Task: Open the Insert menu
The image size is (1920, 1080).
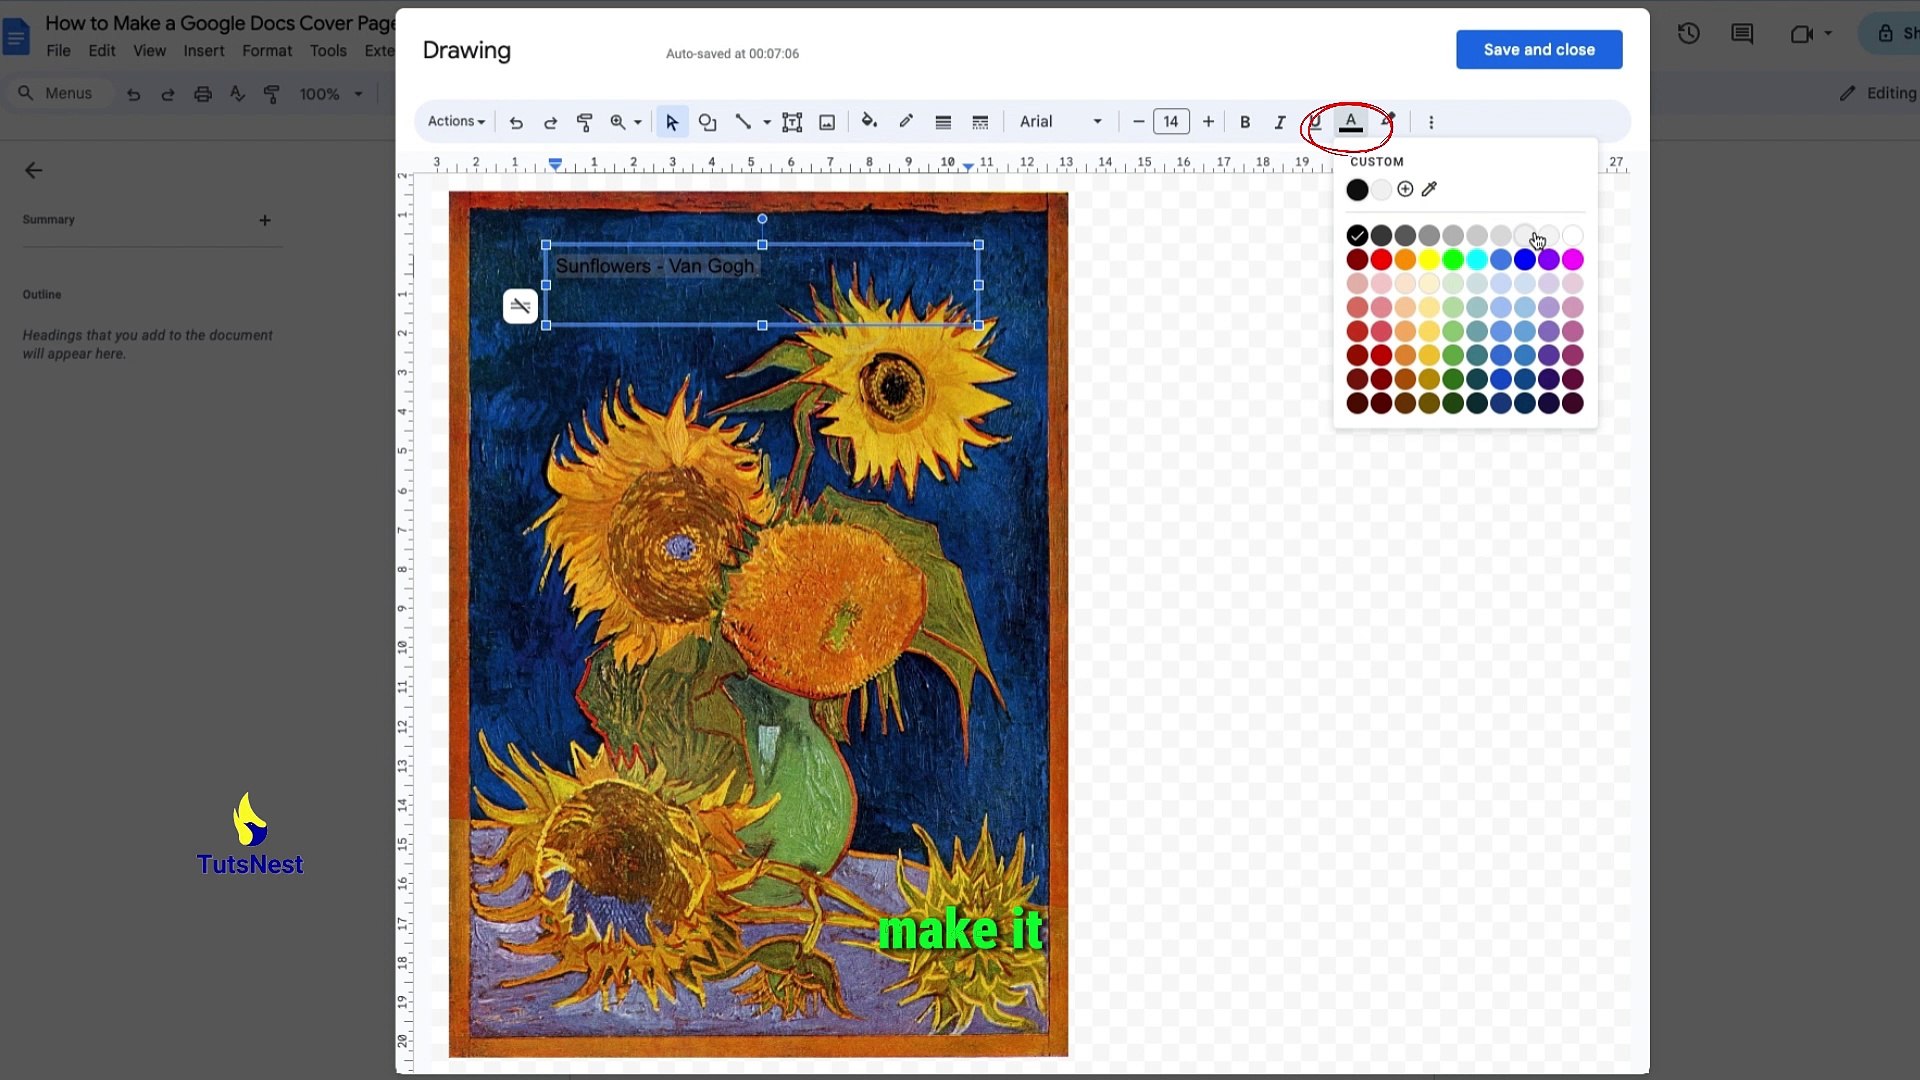Action: (204, 50)
